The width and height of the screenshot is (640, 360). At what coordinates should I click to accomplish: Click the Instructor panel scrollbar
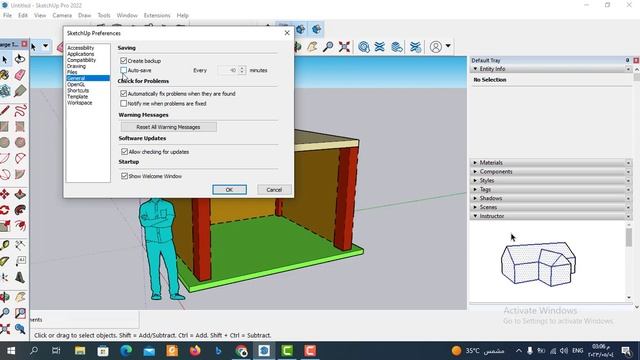[x=629, y=237]
